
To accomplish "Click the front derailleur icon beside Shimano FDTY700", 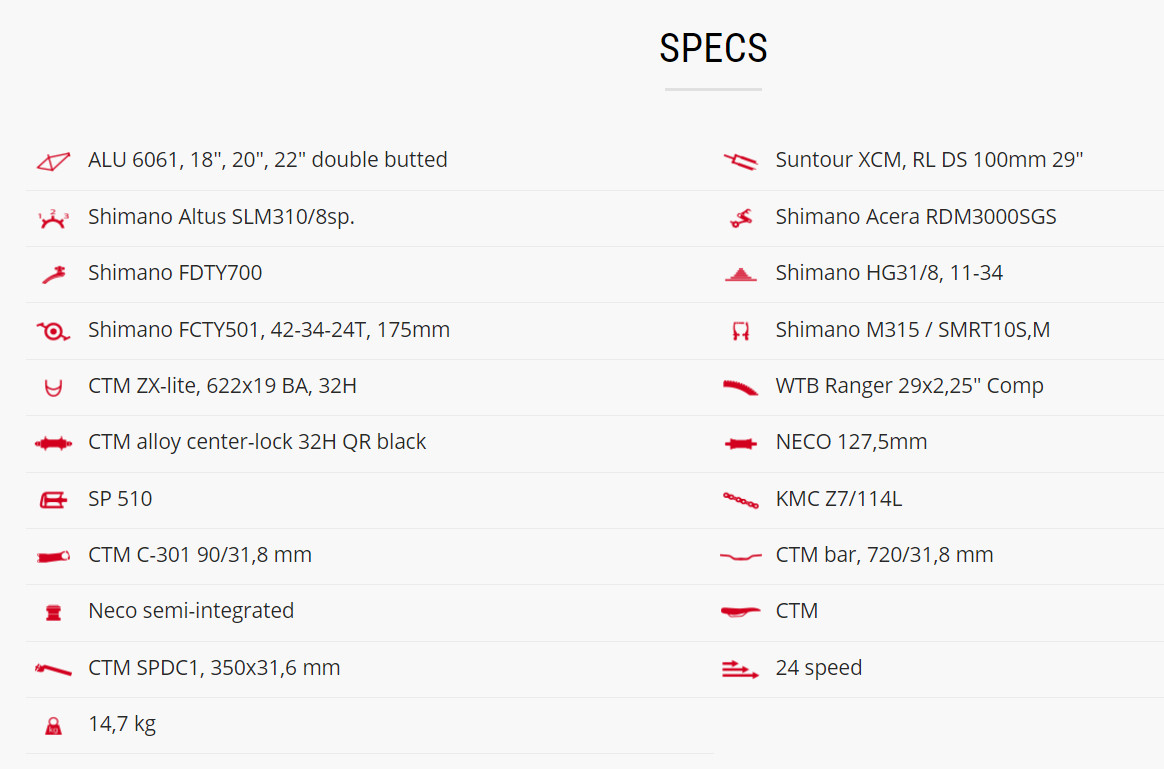I will (53, 274).
